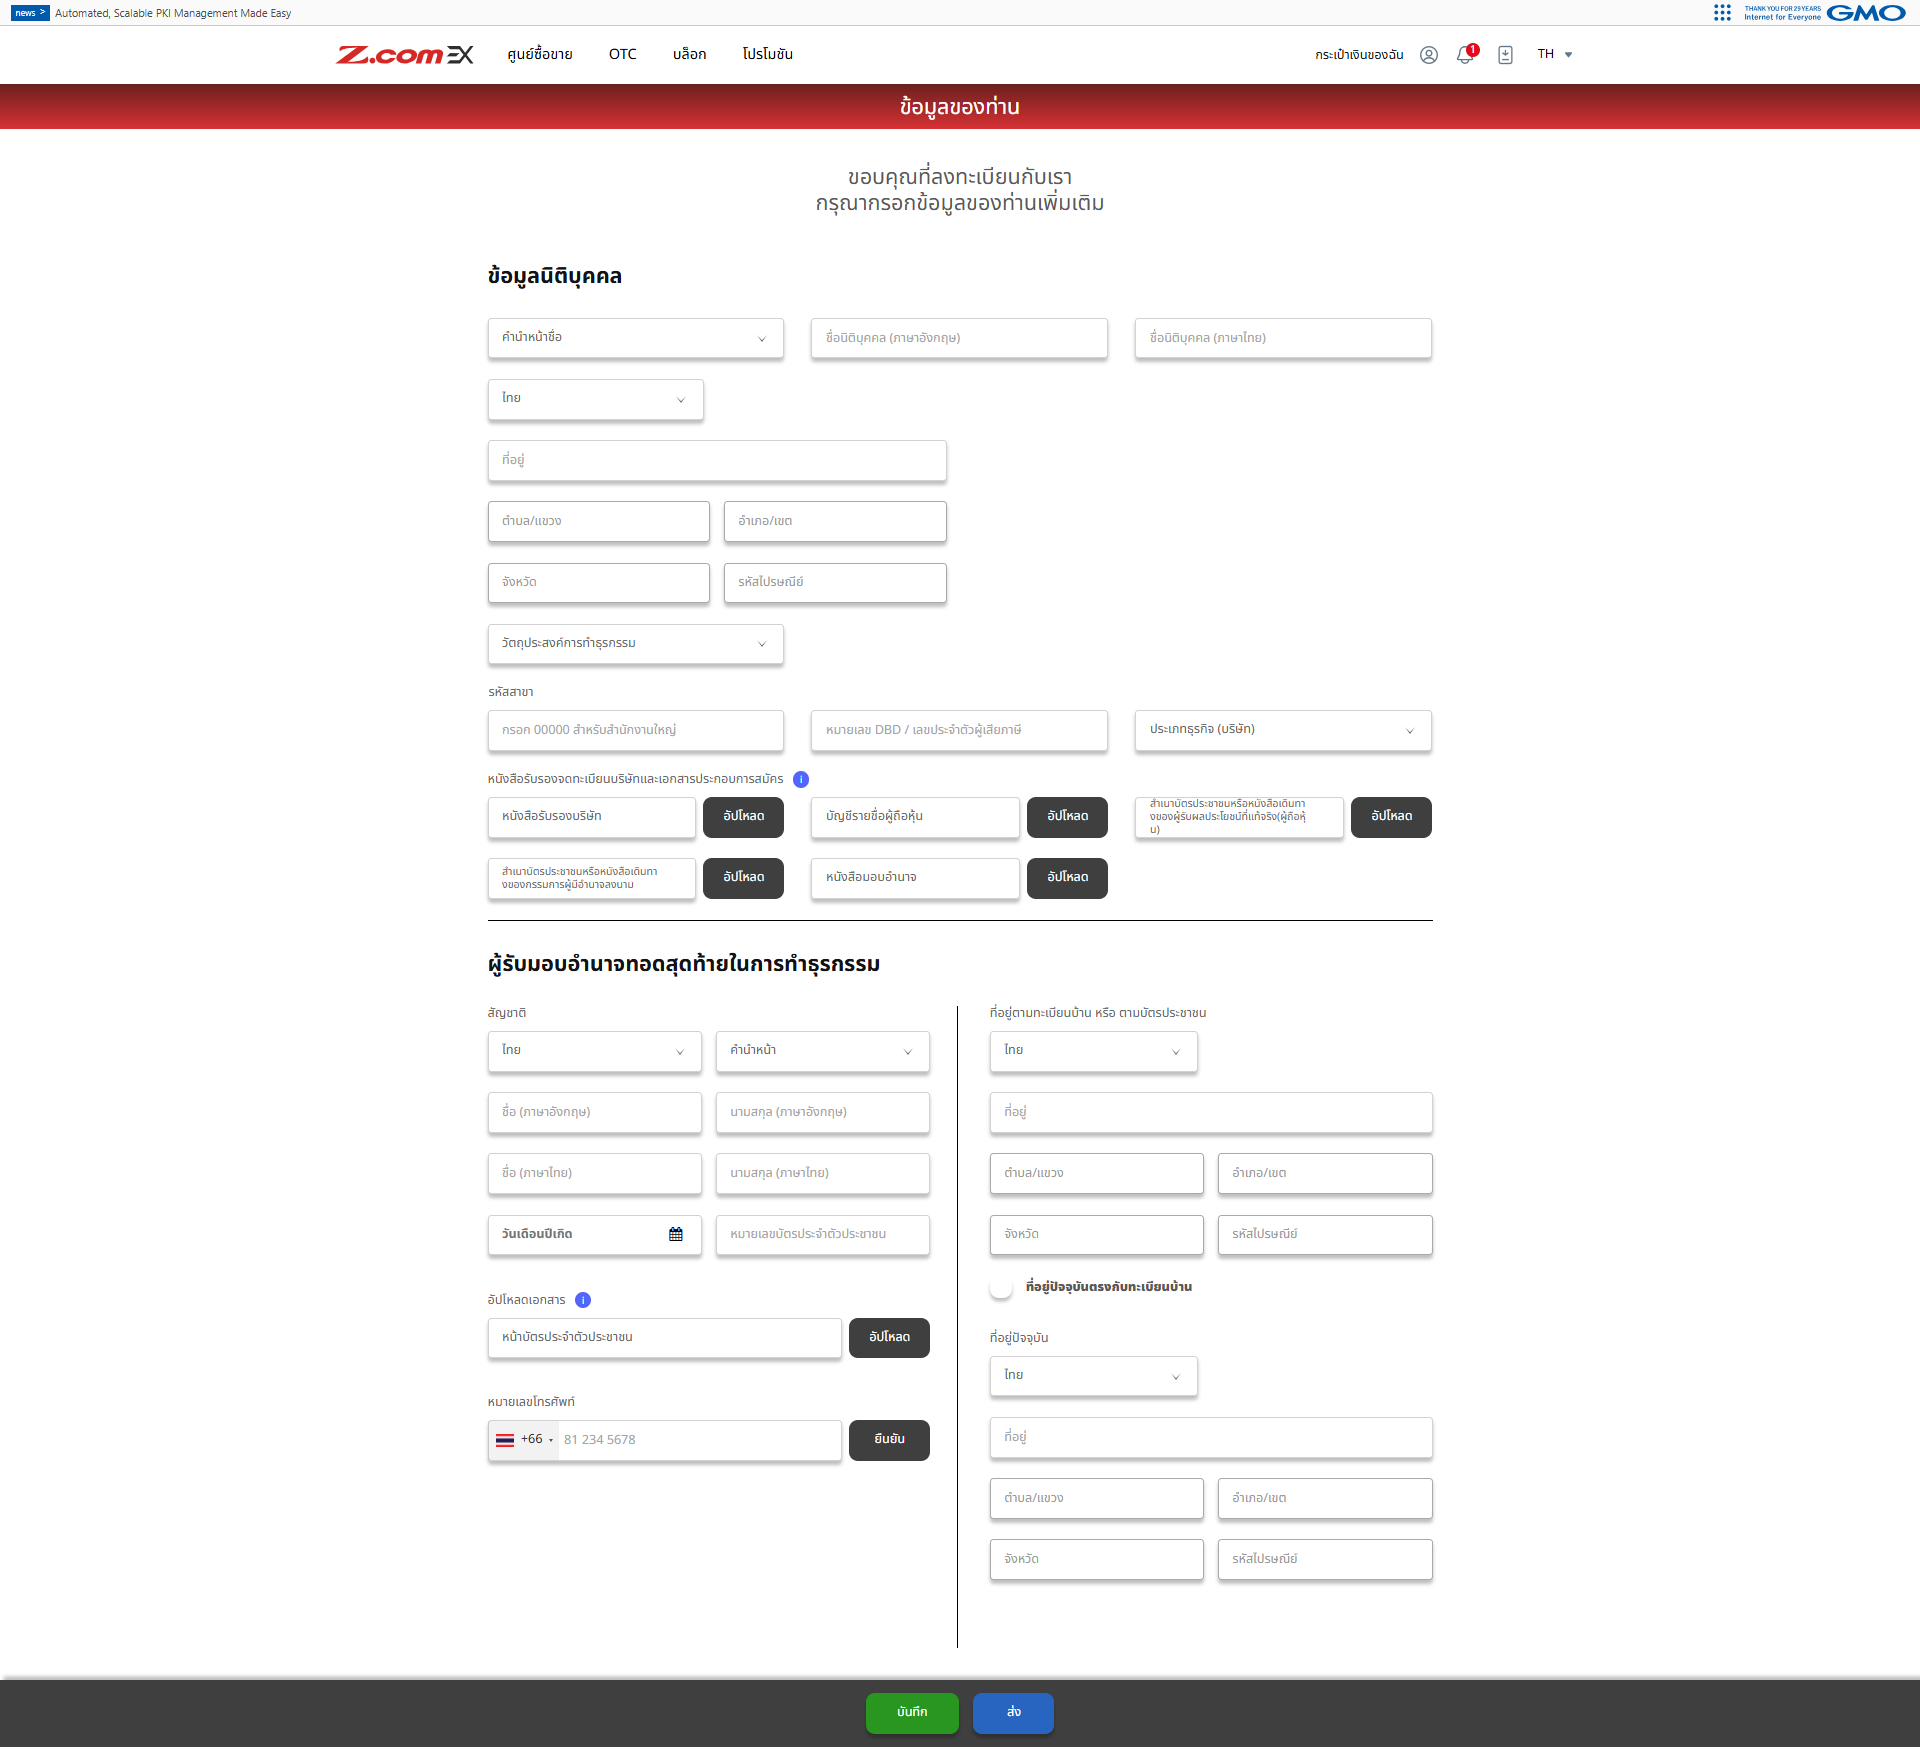Click info icon beside company documents label
Screen dimensions: 1920x1749
801,779
